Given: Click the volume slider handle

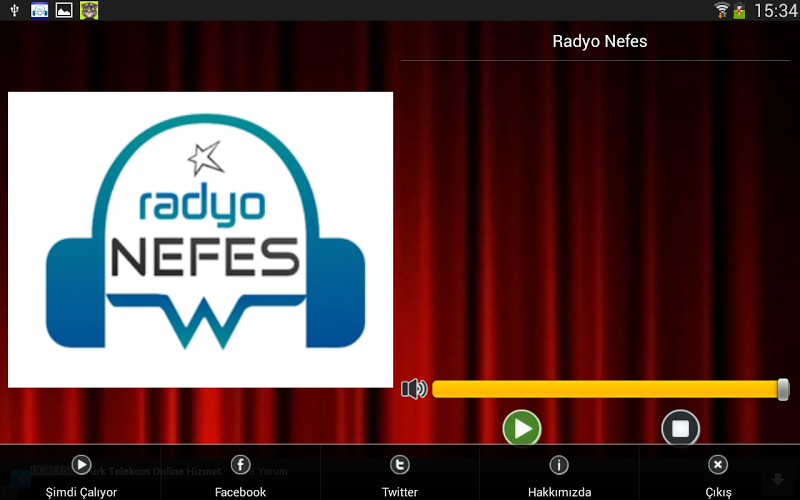Looking at the screenshot, I should point(783,389).
